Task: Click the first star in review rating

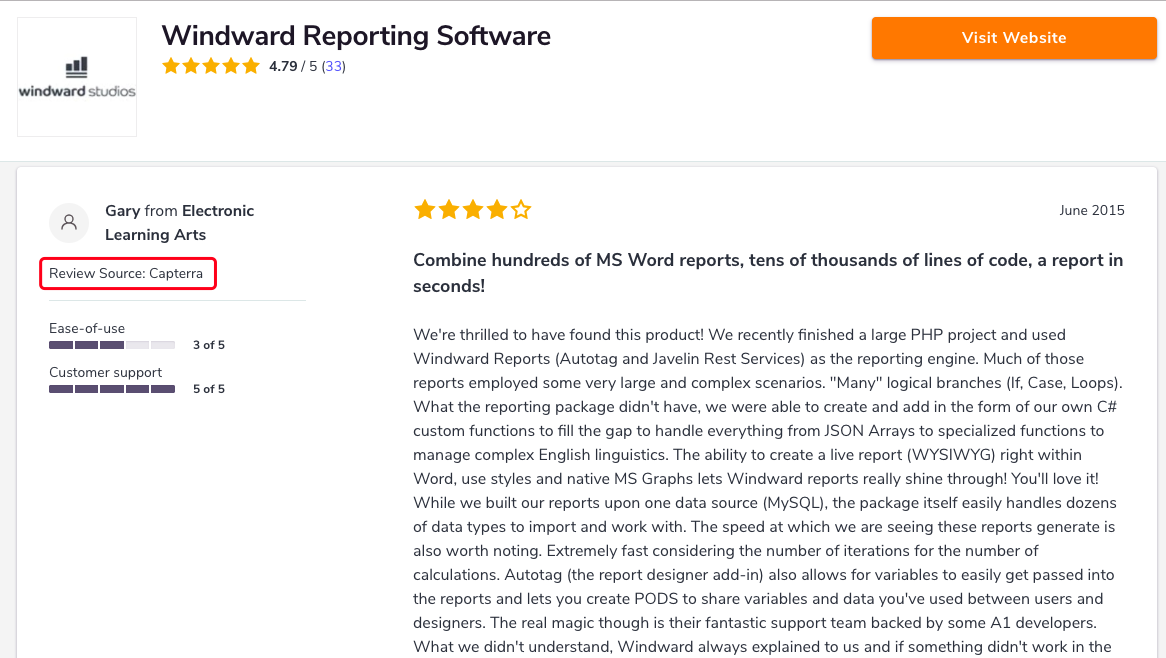Action: (424, 210)
